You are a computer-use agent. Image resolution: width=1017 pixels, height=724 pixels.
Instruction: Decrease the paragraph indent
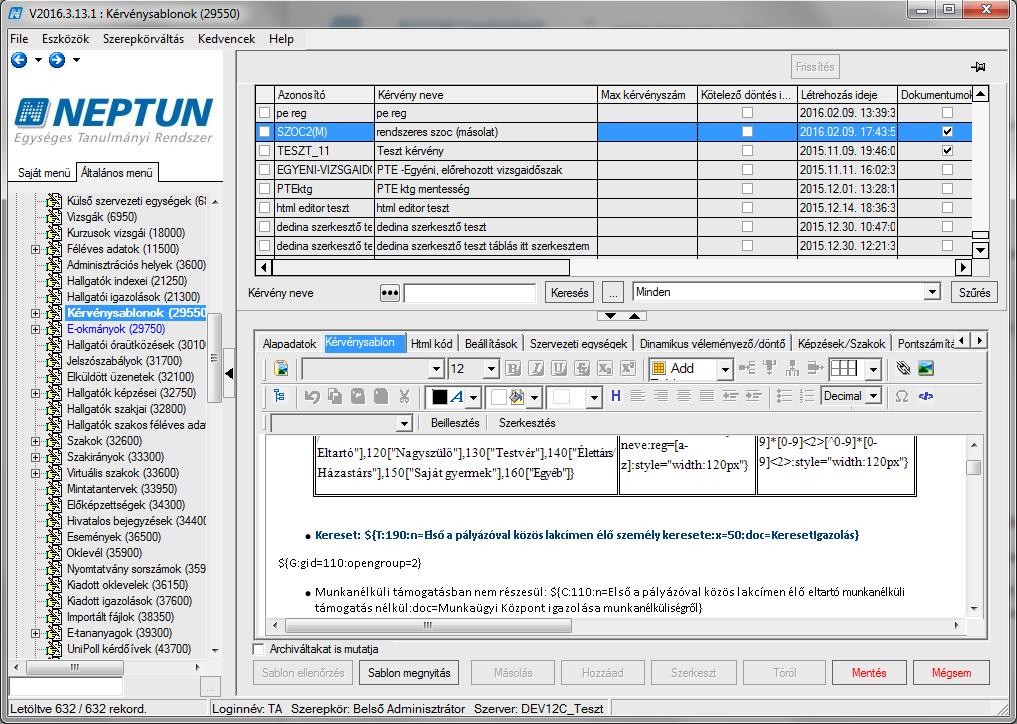[730, 396]
